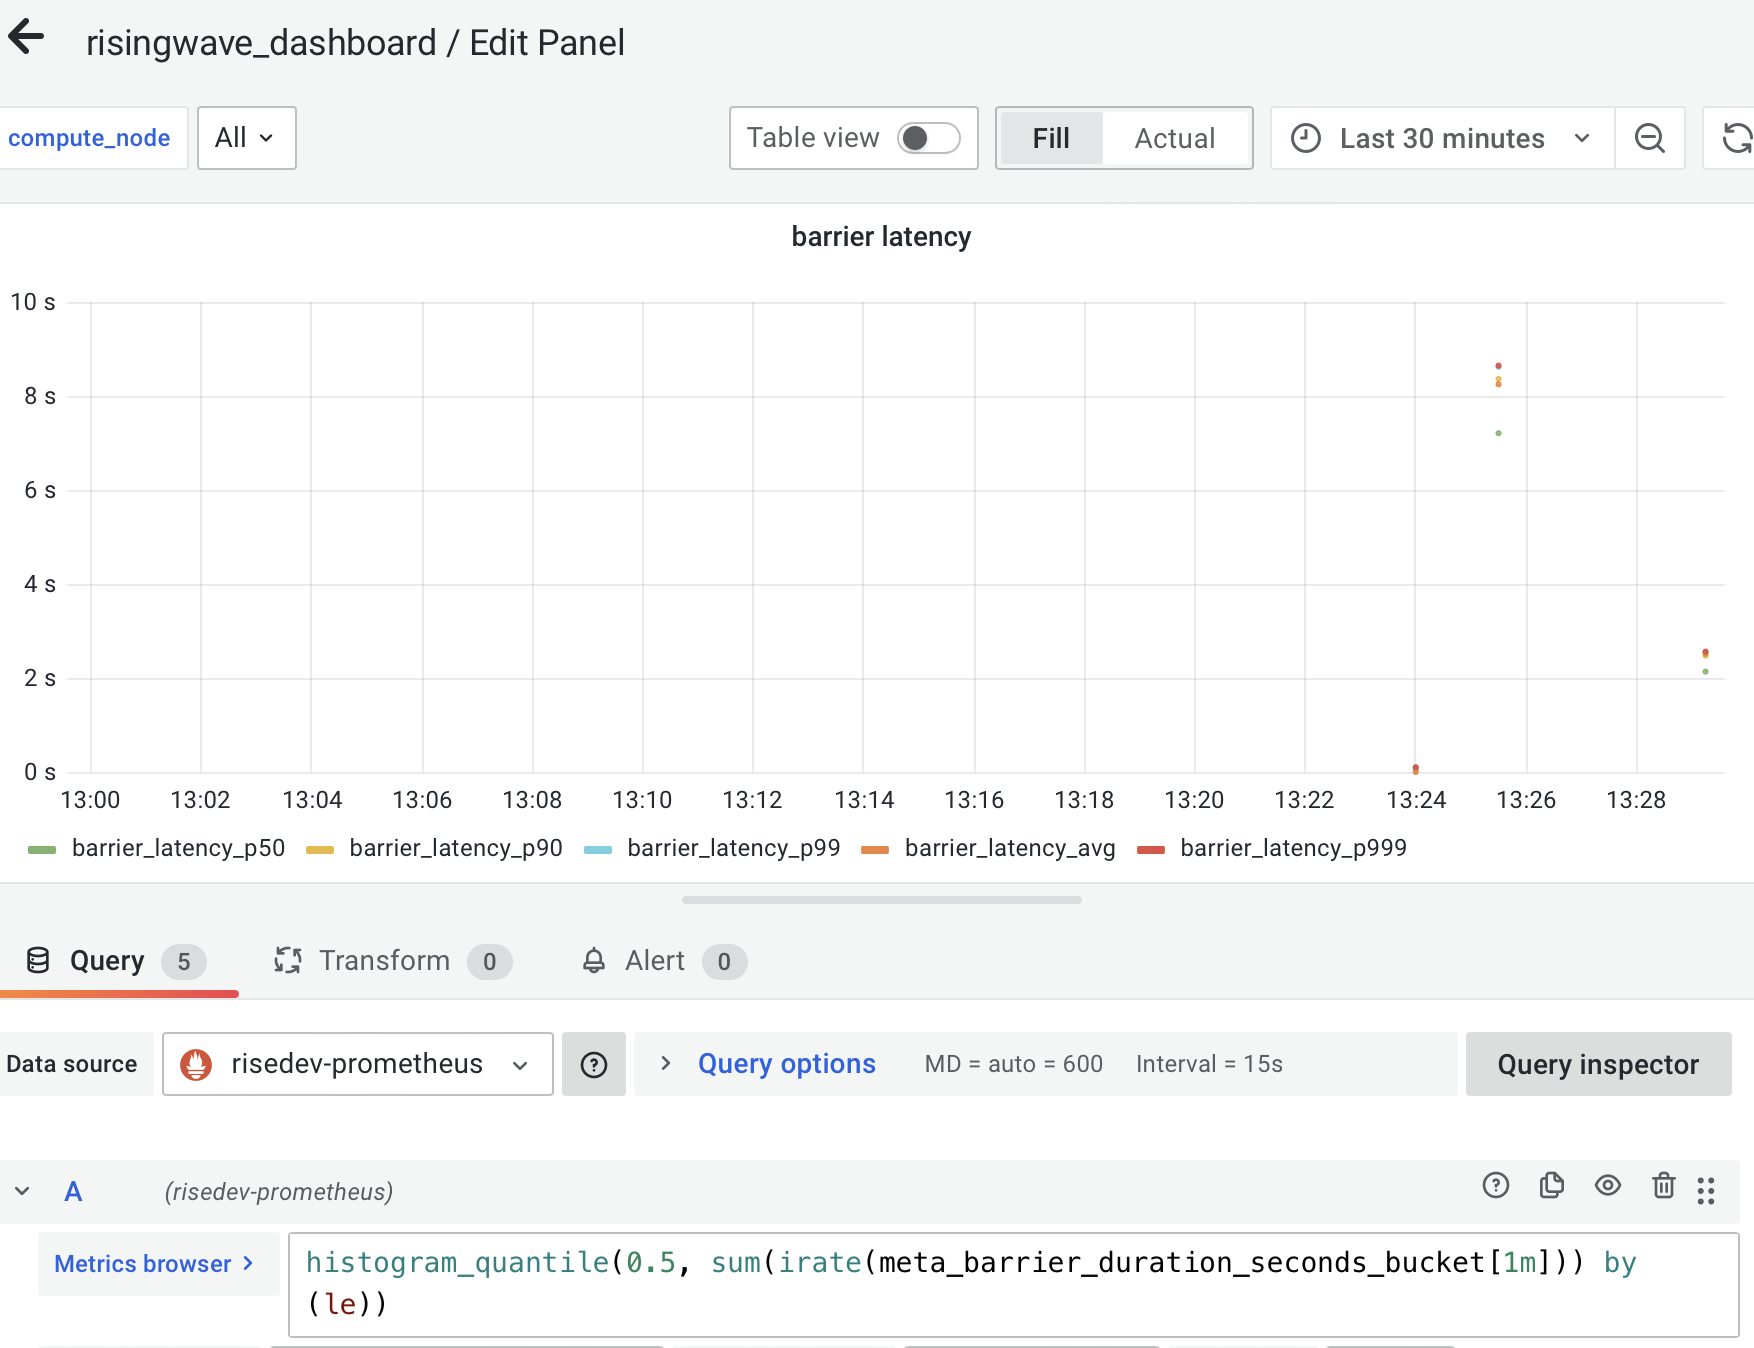Duplicate query A using copy icon
1754x1348 pixels.
click(x=1551, y=1186)
